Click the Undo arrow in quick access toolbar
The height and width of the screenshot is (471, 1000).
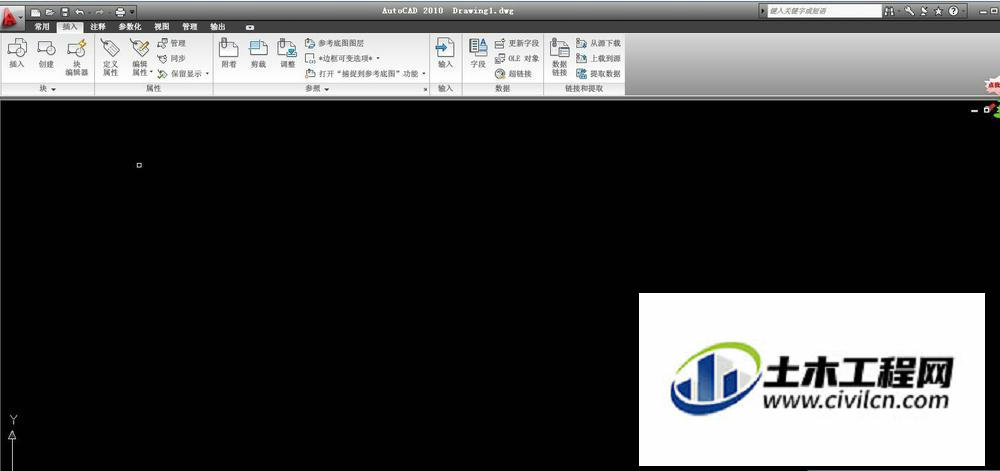pos(79,12)
